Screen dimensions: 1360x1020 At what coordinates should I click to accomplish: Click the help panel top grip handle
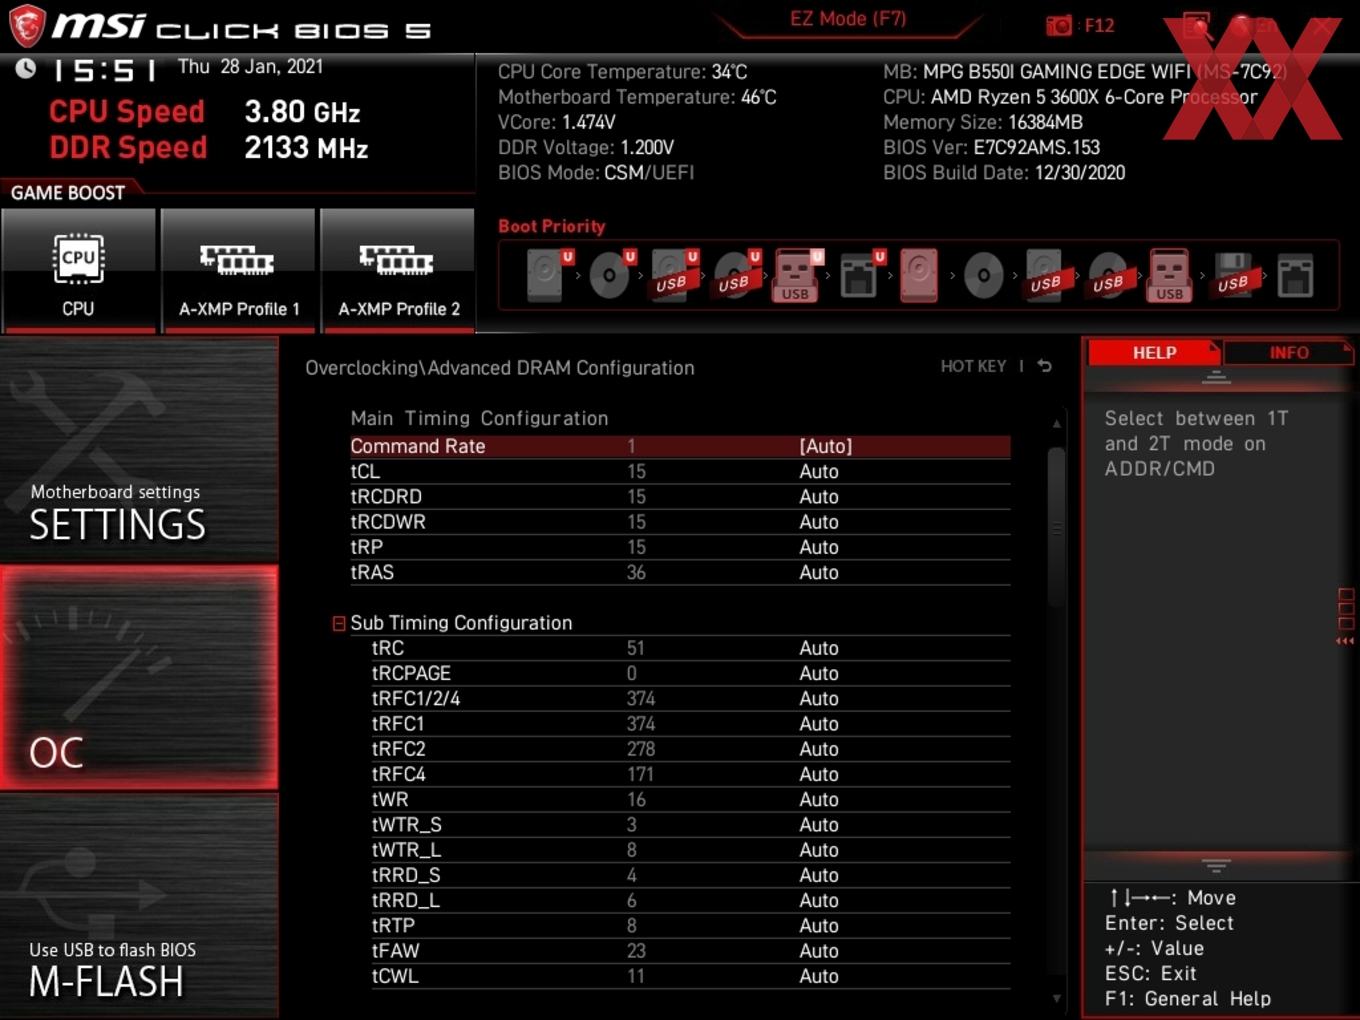[1216, 378]
